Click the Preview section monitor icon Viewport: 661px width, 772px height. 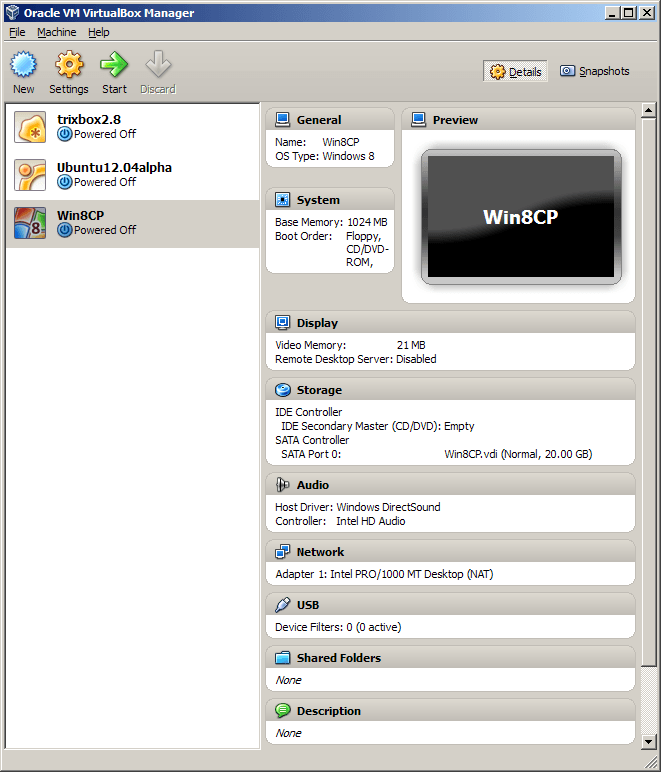click(418, 120)
